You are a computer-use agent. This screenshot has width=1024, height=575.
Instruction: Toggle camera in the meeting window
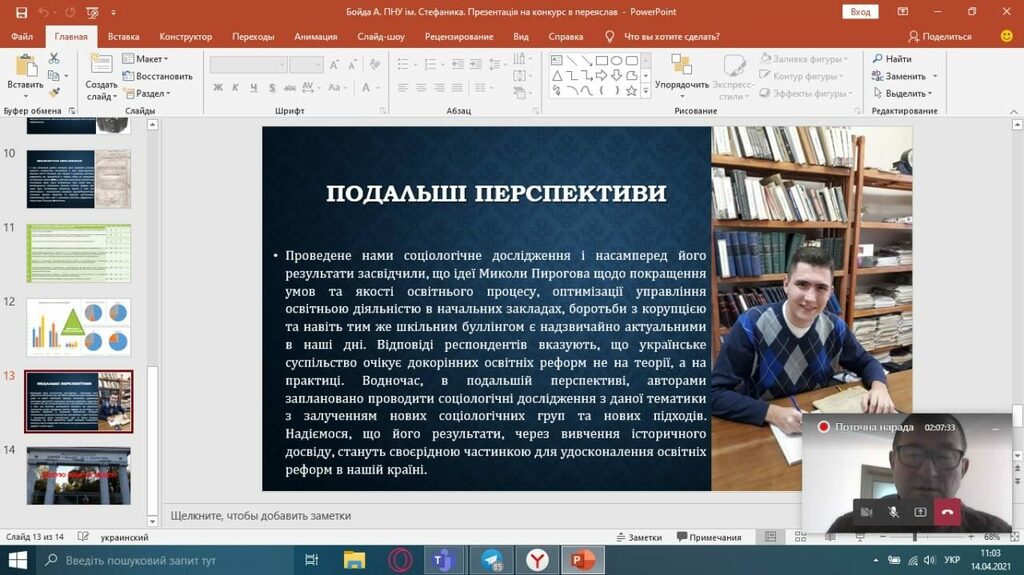pos(866,511)
